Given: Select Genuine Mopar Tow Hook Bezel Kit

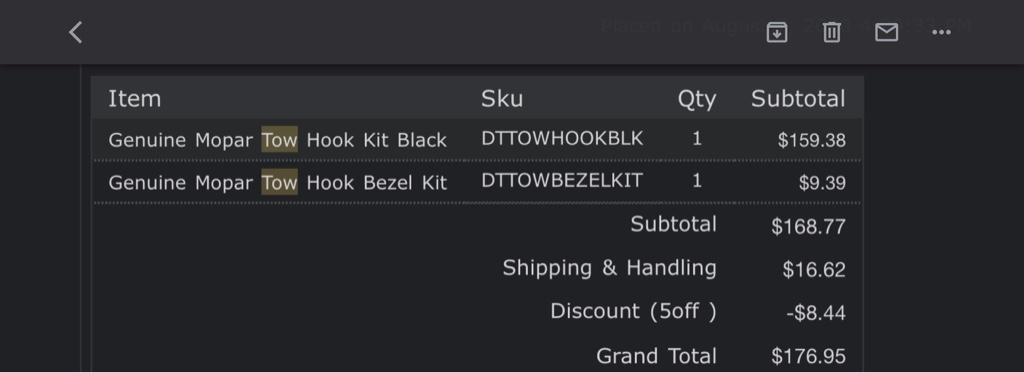Looking at the screenshot, I should [278, 182].
